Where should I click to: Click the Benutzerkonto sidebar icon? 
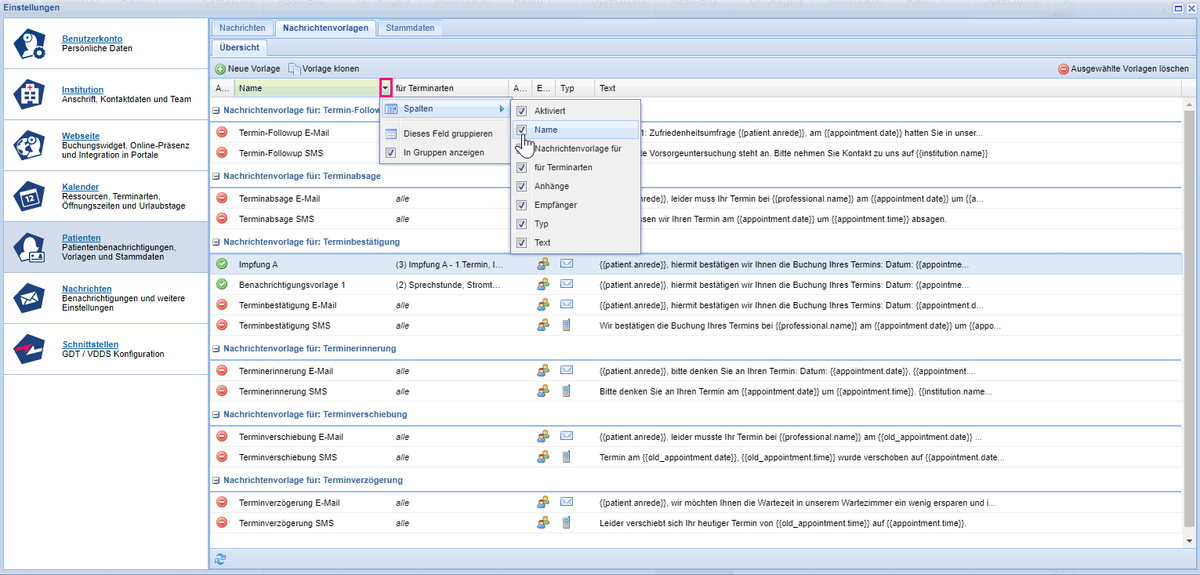[30, 45]
